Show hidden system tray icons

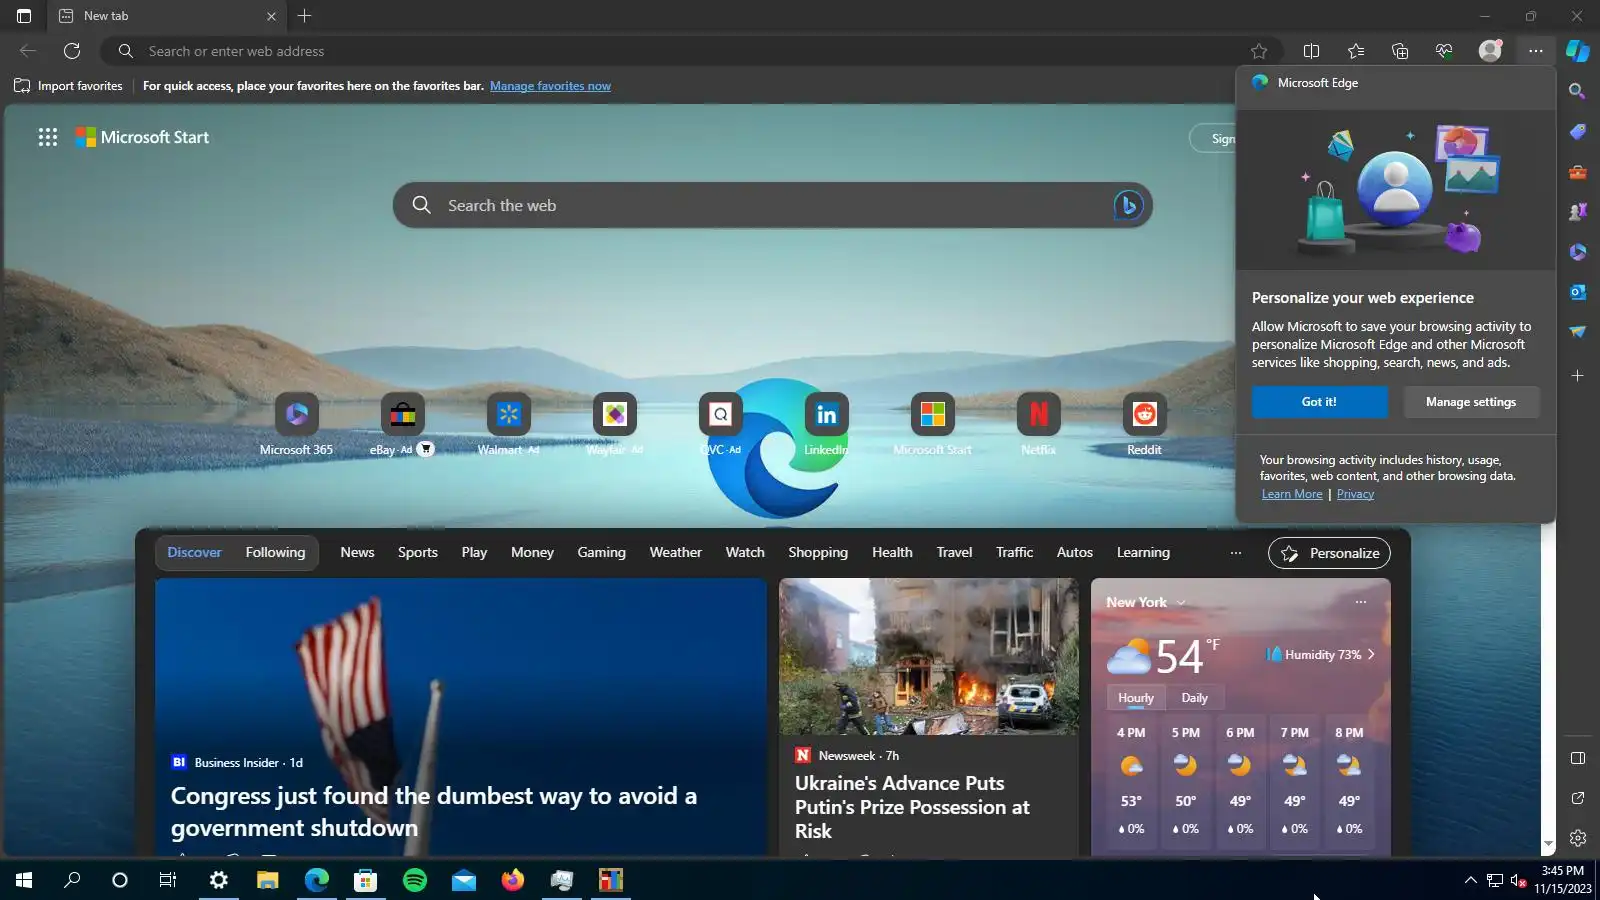tap(1470, 880)
